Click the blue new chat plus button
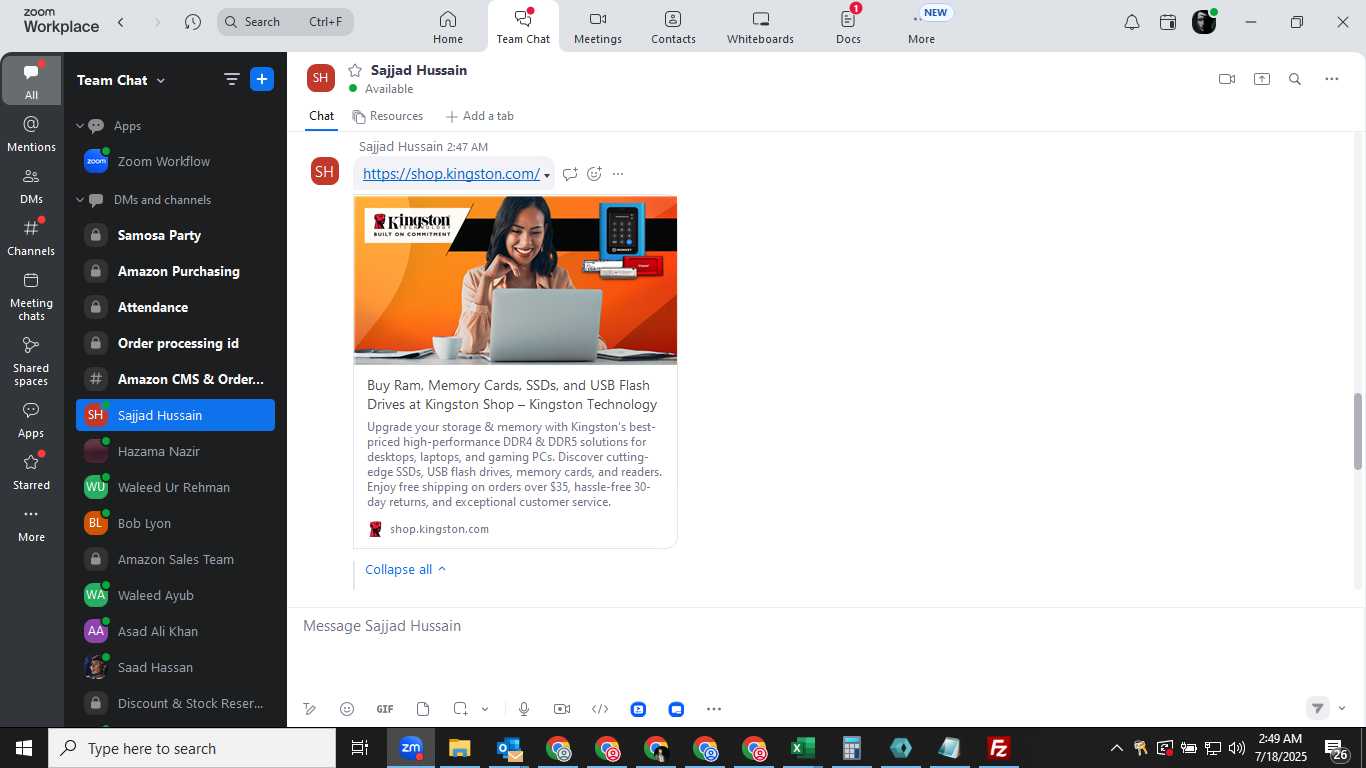This screenshot has height=768, width=1366. coord(262,80)
